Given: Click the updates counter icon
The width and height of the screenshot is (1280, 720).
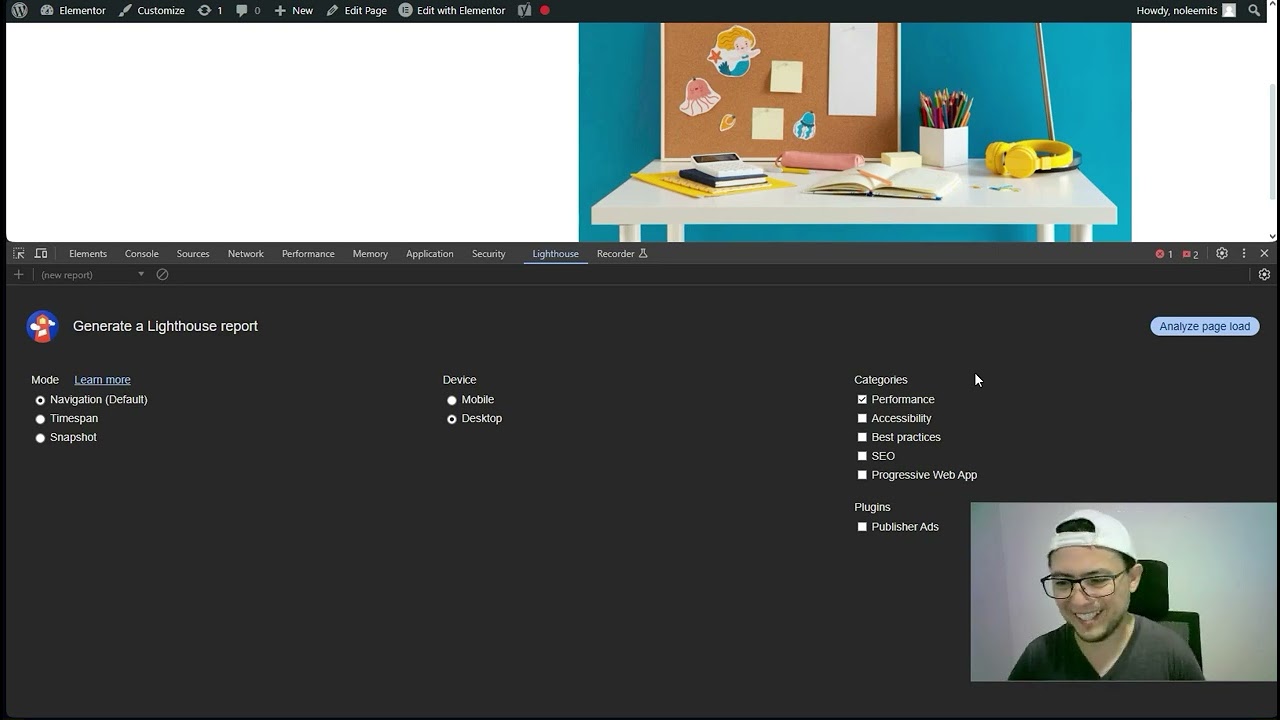Looking at the screenshot, I should coord(210,10).
